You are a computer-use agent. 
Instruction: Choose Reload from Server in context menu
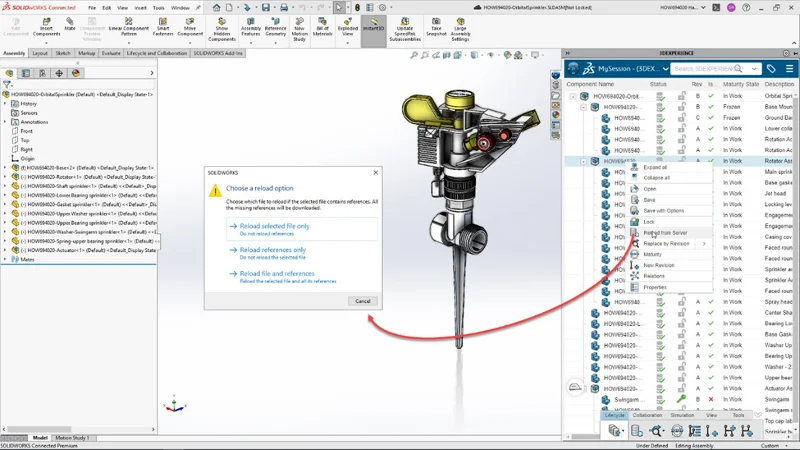click(x=665, y=233)
